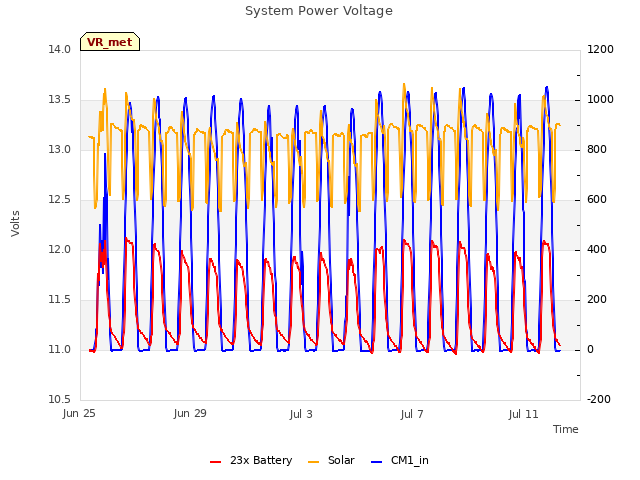Viewport: 640px width, 480px height.
Task: Click the Jun 25 date tick label
Action: click(x=79, y=413)
